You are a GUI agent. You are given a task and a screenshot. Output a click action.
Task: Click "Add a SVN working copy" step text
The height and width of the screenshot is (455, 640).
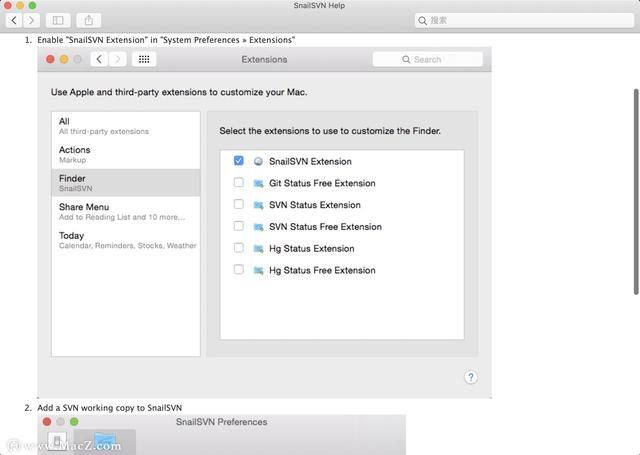109,408
